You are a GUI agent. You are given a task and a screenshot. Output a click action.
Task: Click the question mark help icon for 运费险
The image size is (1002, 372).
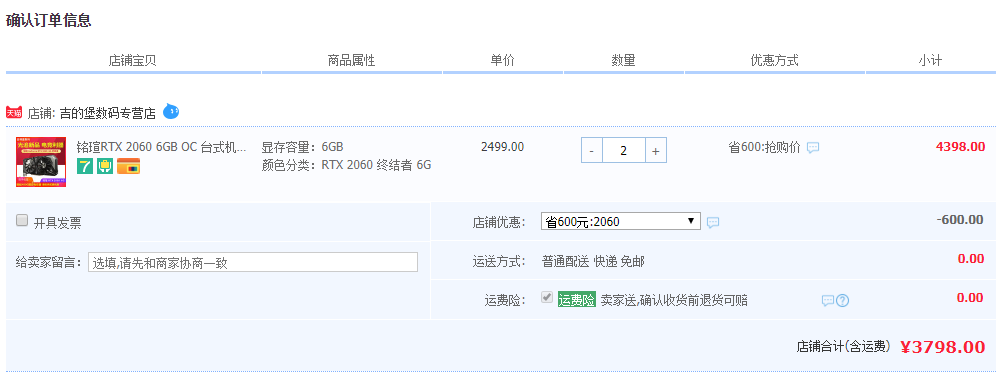coord(842,300)
